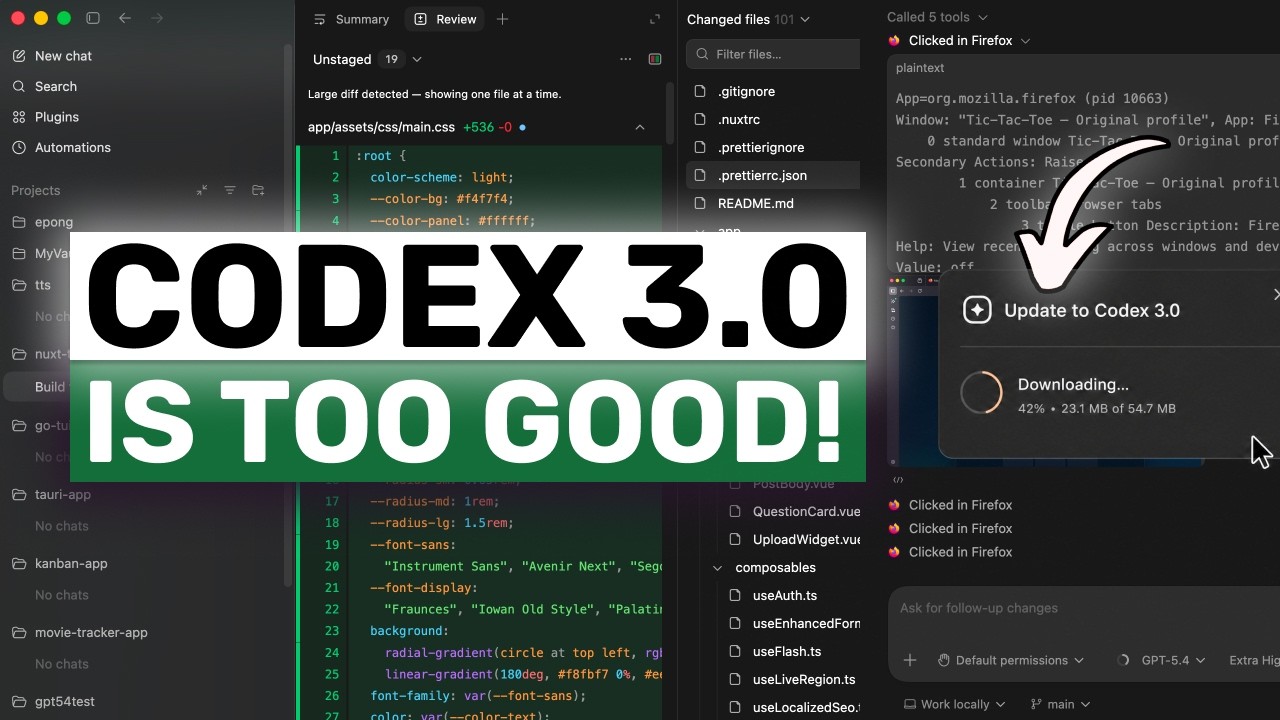Open useLiveRegion.ts file
1280x720 pixels.
click(x=804, y=679)
